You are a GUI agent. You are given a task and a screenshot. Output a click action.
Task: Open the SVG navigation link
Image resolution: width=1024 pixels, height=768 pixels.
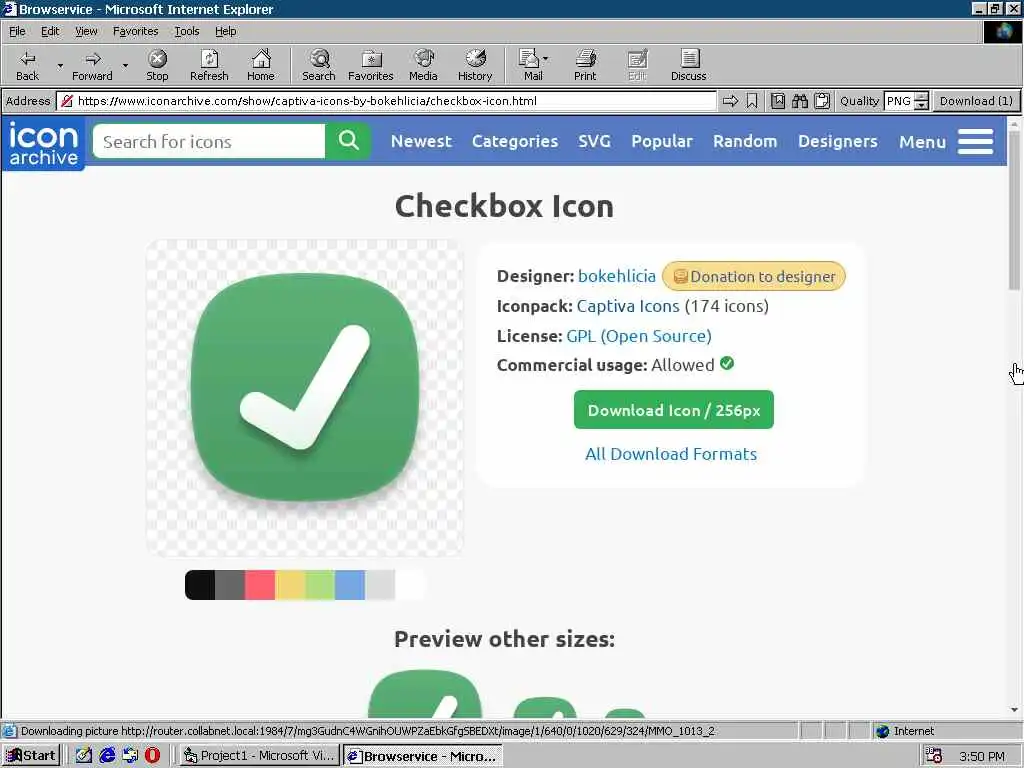pos(594,141)
